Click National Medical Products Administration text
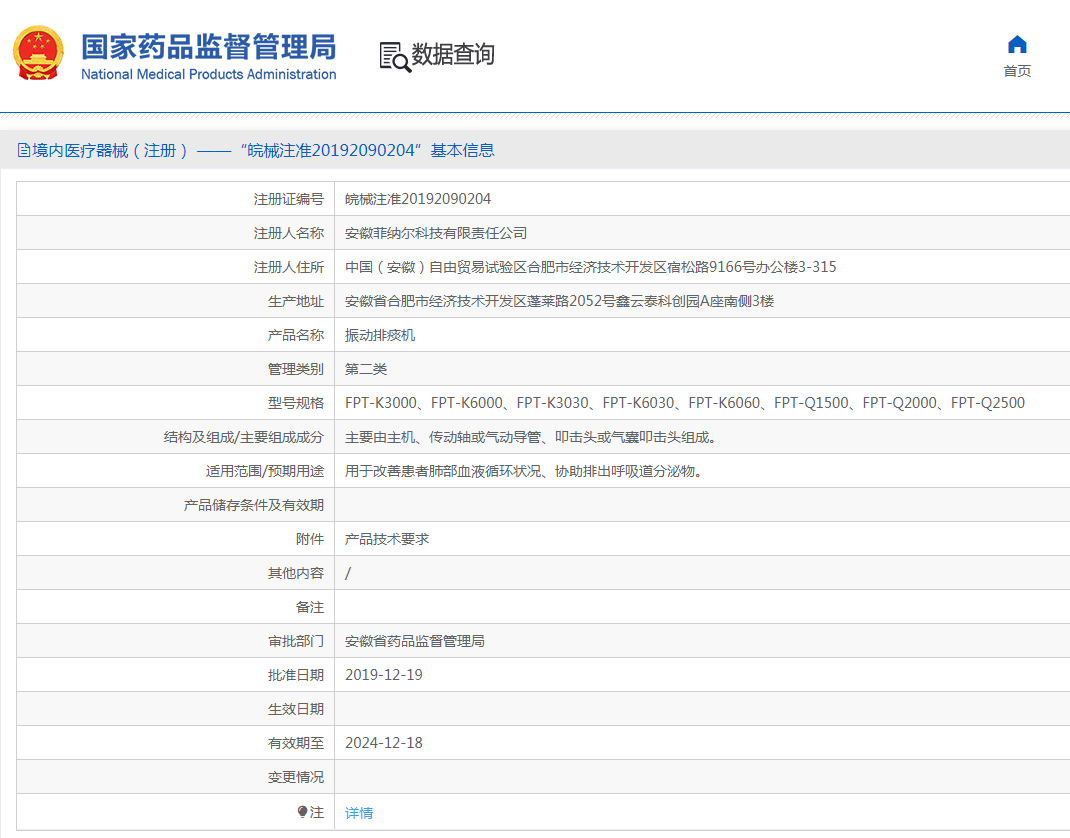This screenshot has height=838, width=1070. [x=209, y=74]
